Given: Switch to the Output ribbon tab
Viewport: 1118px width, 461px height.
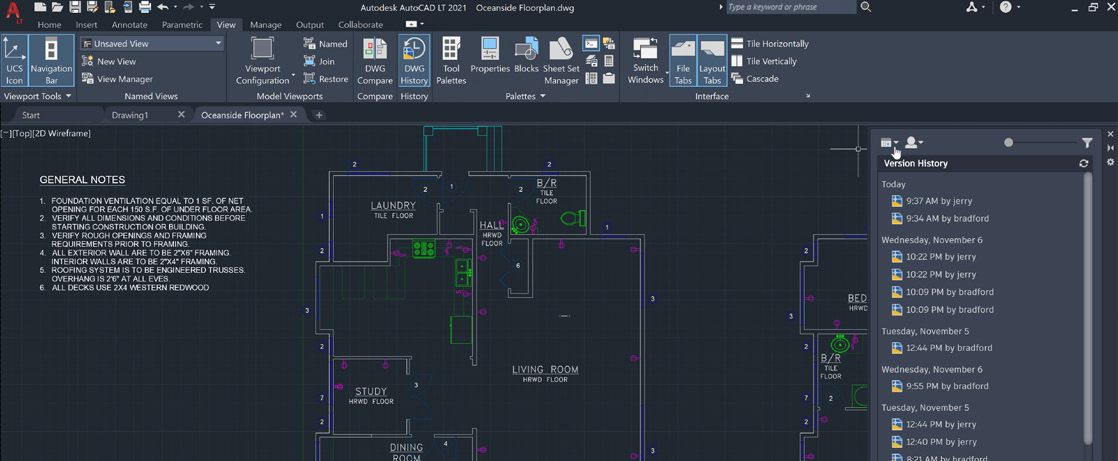Looking at the screenshot, I should [309, 25].
